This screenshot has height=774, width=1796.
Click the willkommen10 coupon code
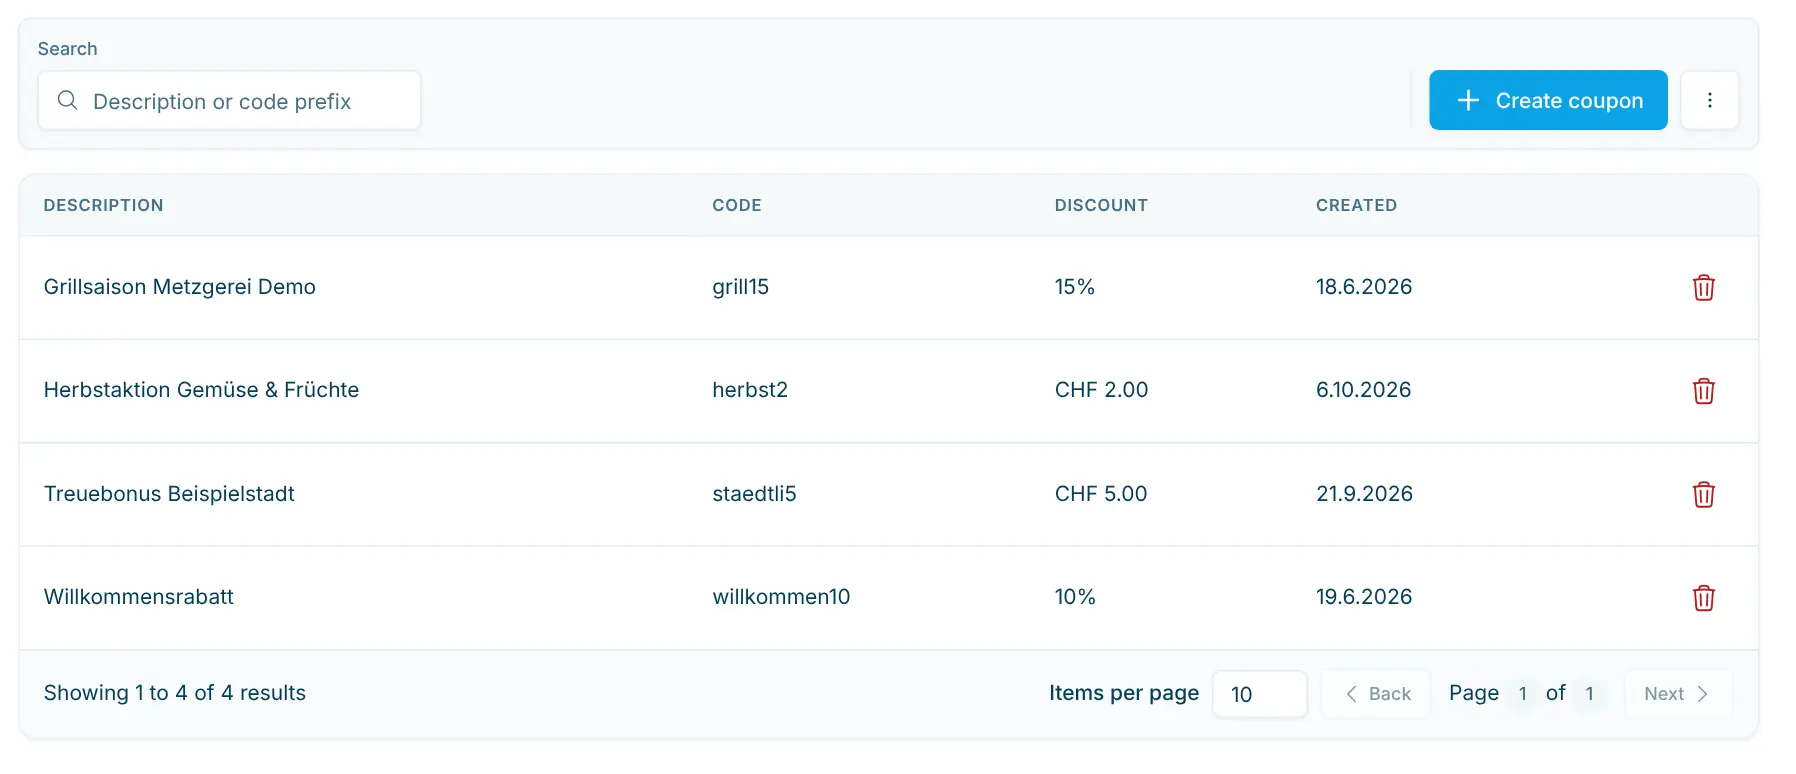pyautogui.click(x=781, y=597)
